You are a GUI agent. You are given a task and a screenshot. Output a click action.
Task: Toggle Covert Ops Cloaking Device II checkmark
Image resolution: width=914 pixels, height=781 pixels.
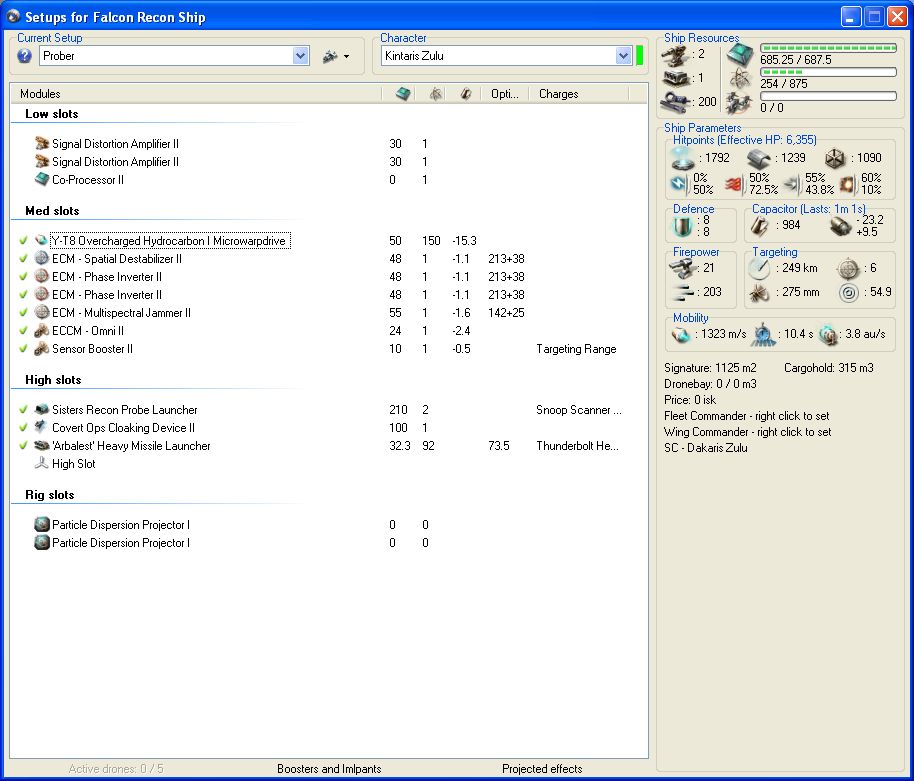coord(23,427)
